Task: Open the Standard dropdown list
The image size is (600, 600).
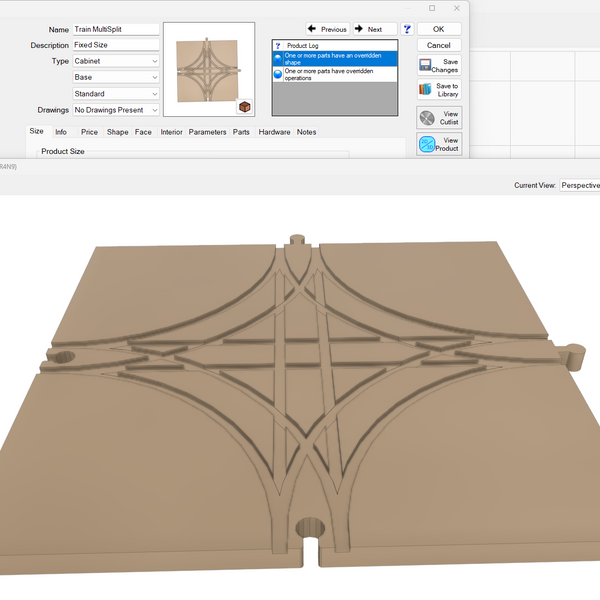Action: pos(115,94)
